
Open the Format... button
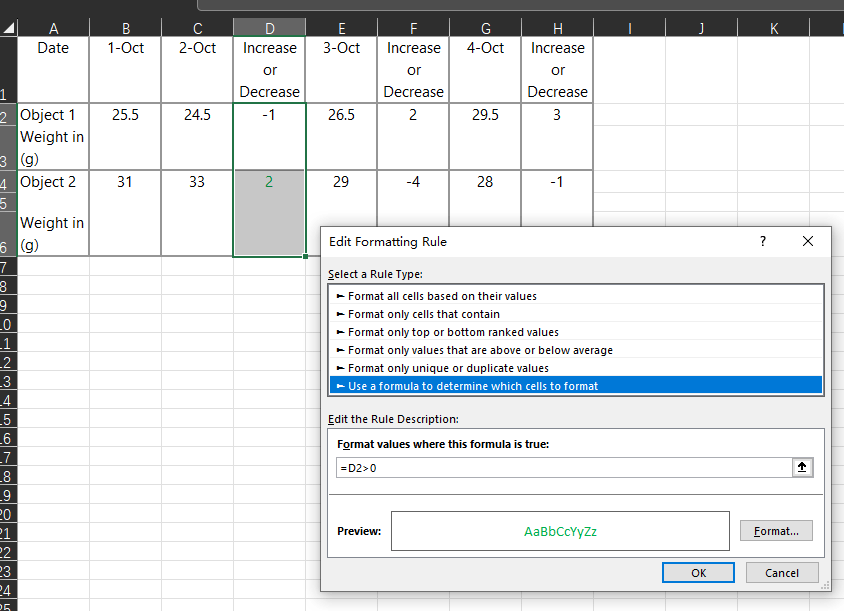pos(776,531)
